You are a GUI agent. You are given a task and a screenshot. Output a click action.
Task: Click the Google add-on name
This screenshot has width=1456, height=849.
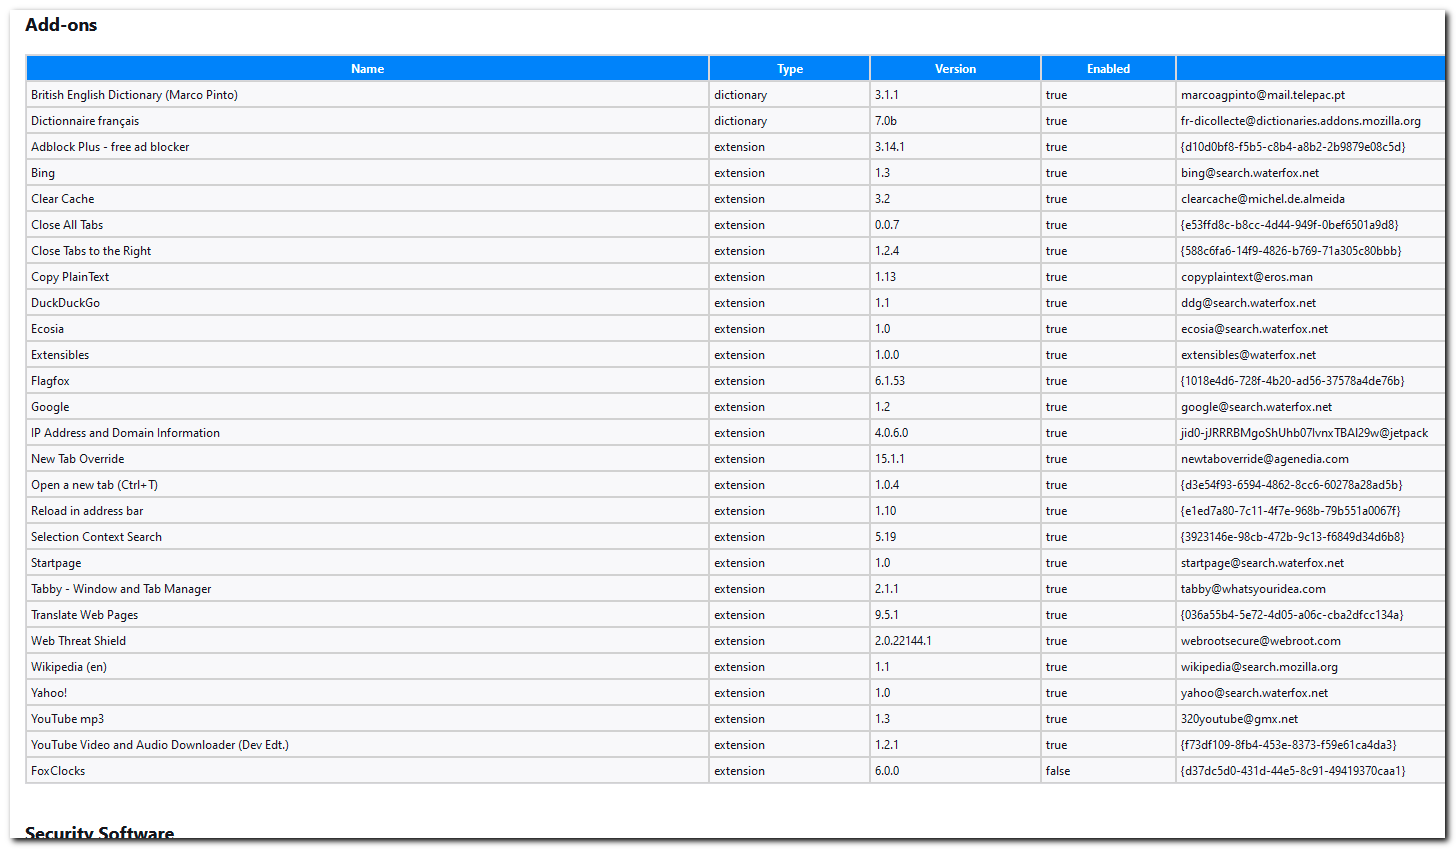(50, 407)
